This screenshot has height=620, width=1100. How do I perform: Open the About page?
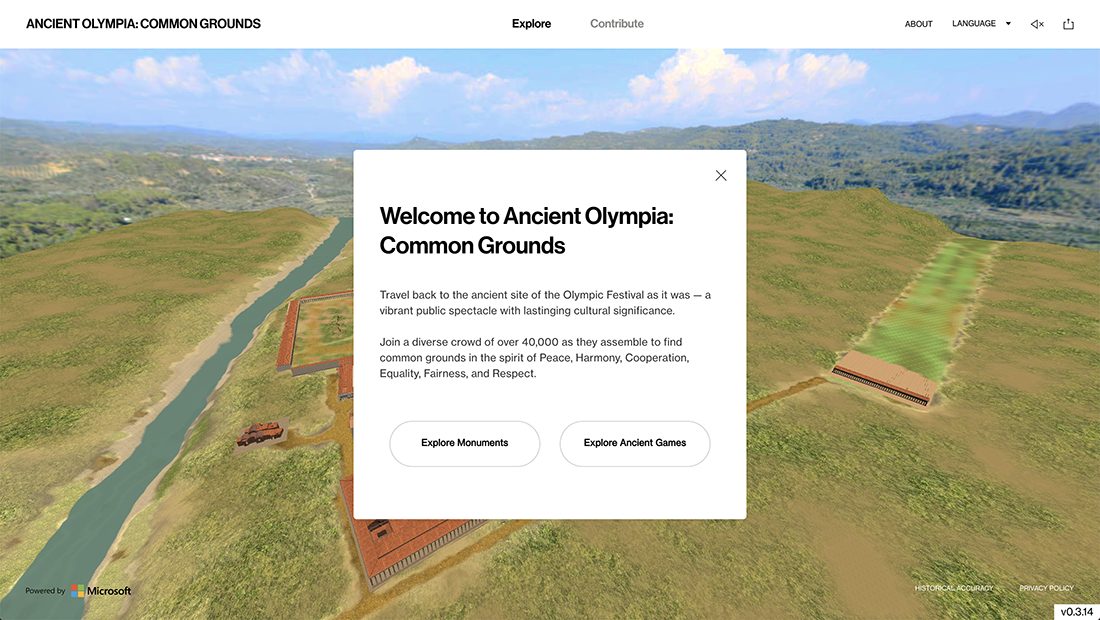point(918,24)
